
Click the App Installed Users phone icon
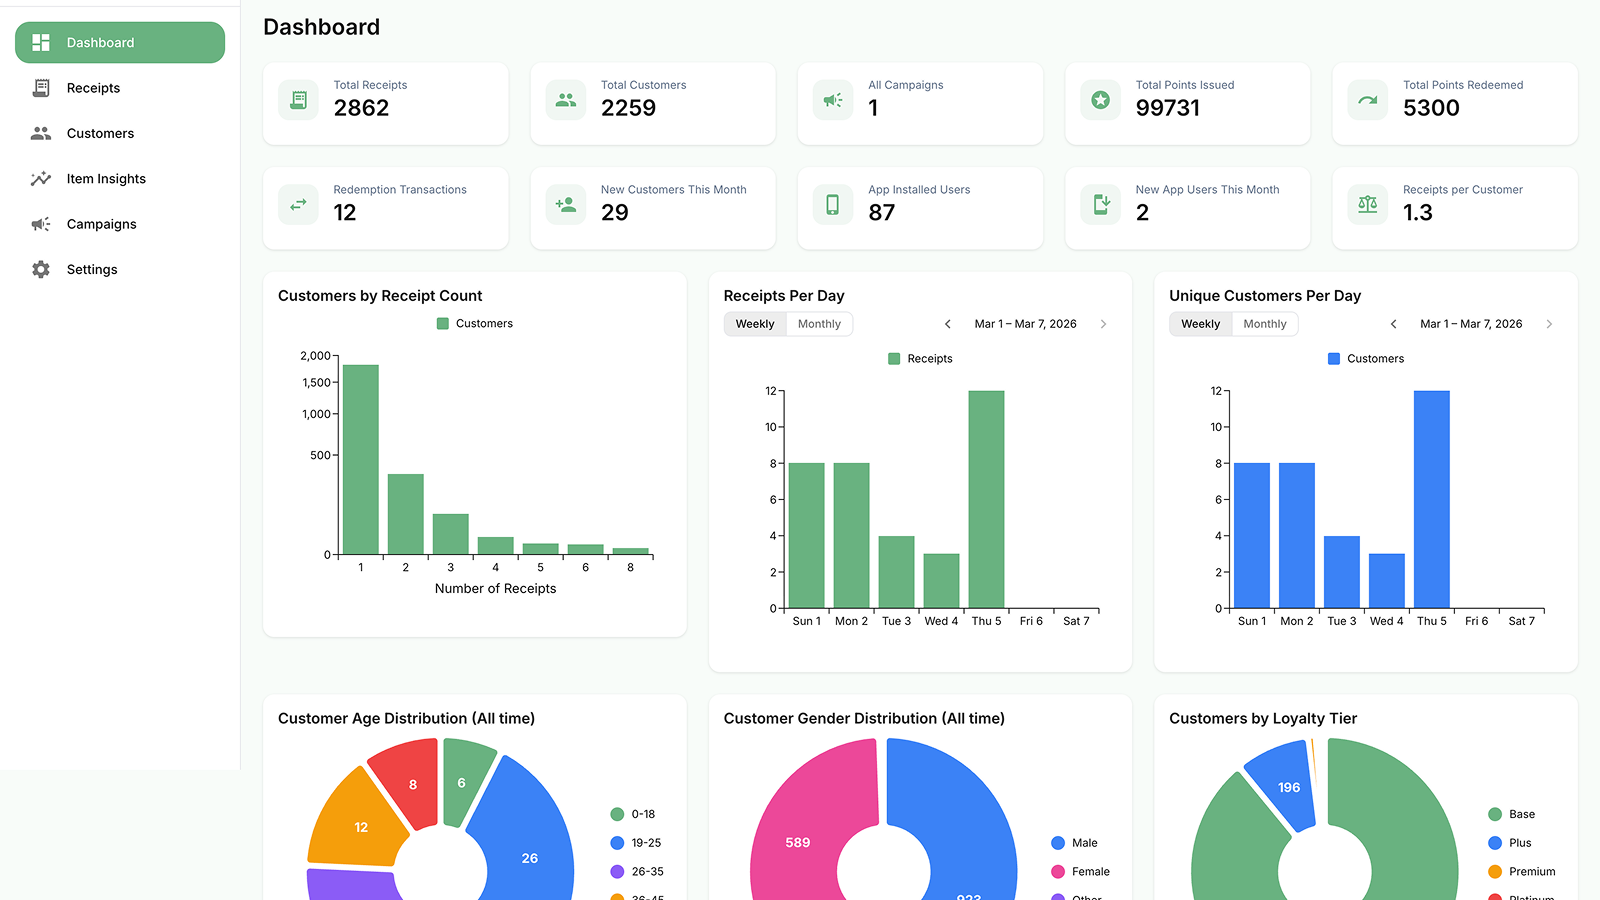pos(833,204)
